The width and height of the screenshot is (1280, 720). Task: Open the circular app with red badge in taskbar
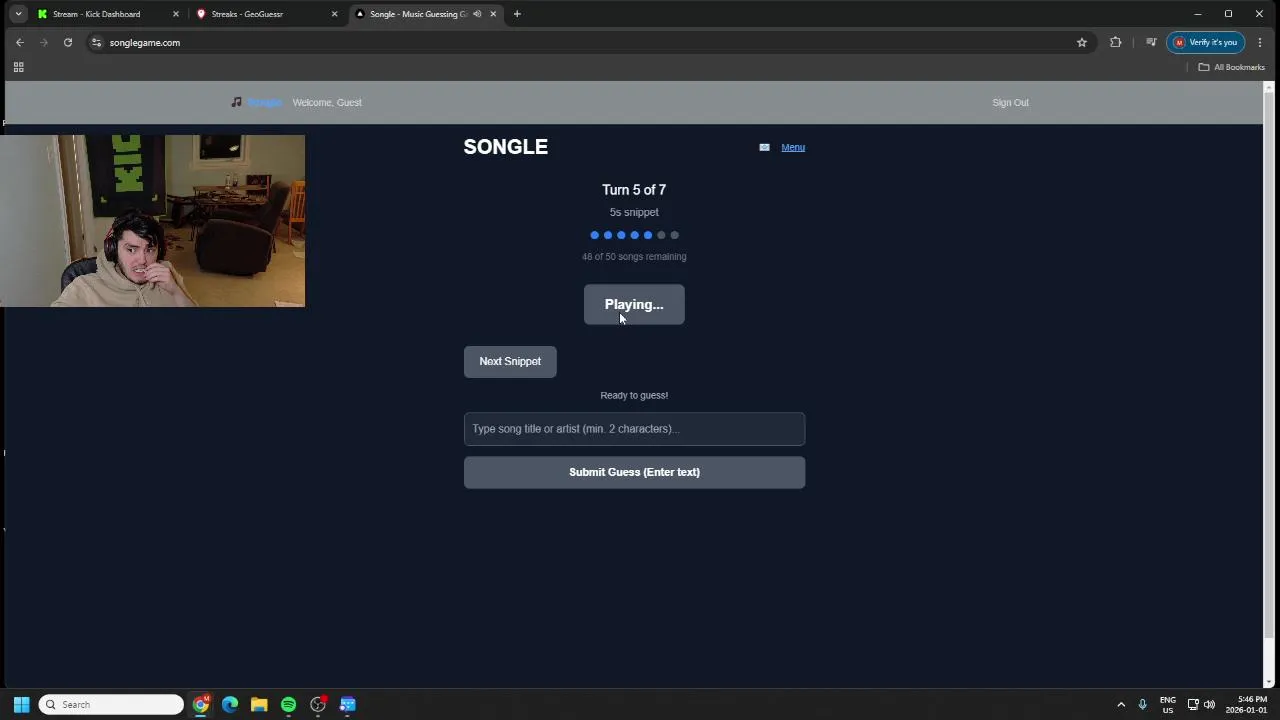click(318, 704)
